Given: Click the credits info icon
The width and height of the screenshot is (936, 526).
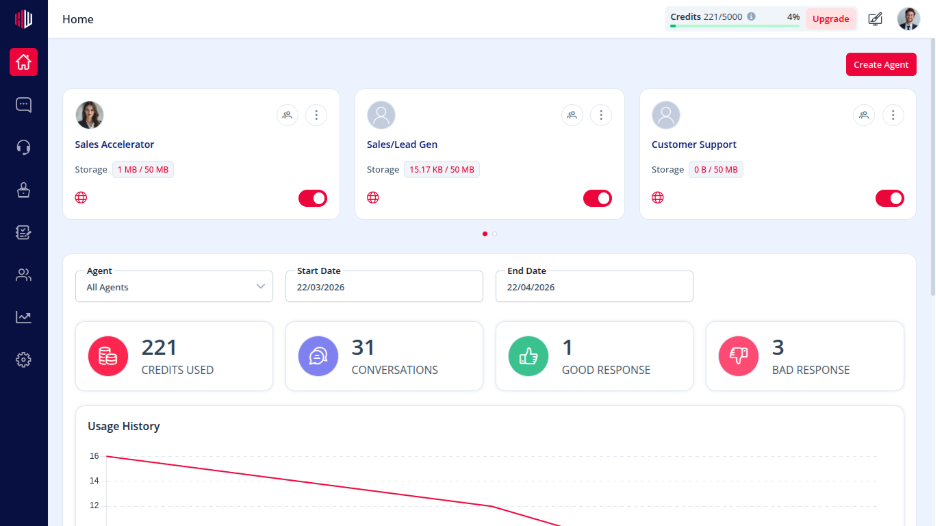Looking at the screenshot, I should click(x=751, y=17).
